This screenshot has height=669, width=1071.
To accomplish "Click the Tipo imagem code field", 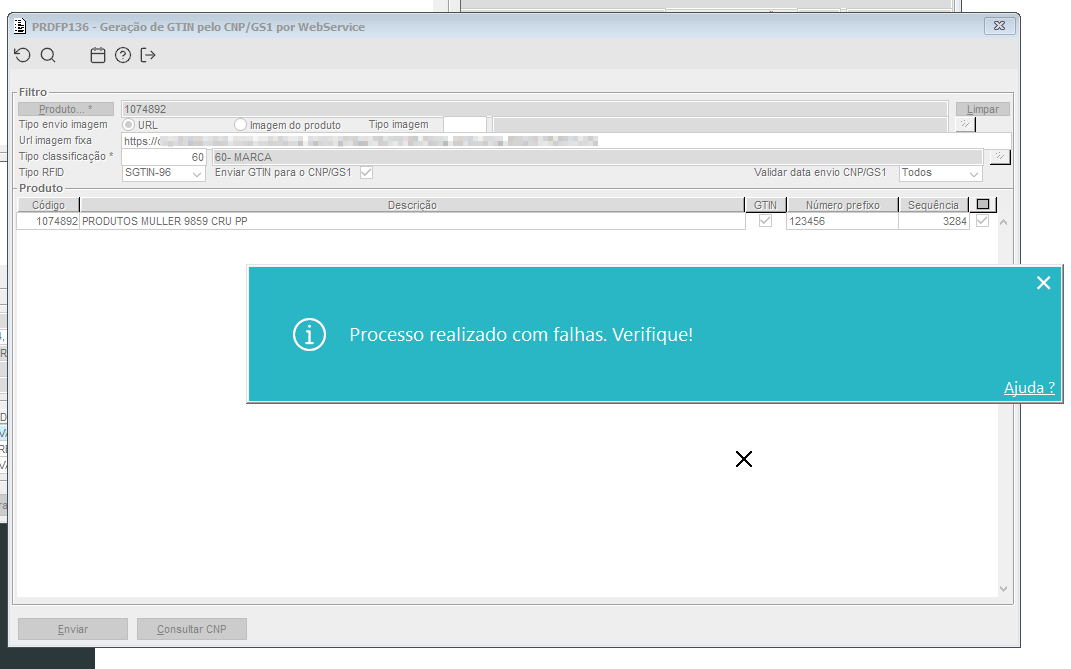I will pos(464,125).
